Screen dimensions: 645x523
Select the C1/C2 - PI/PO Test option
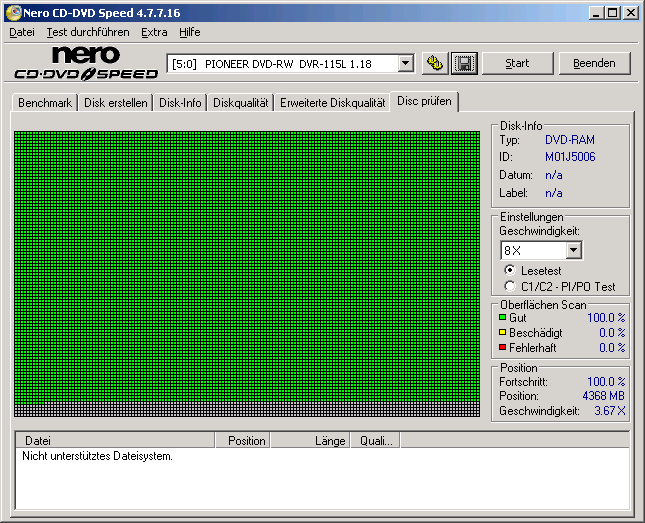[x=510, y=286]
